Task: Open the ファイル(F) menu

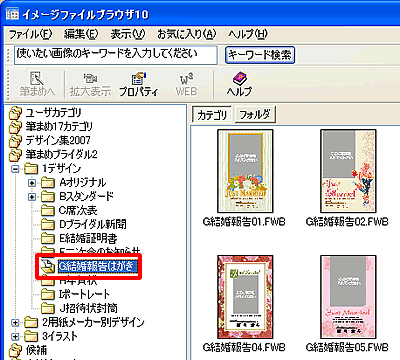Action: tap(30, 34)
